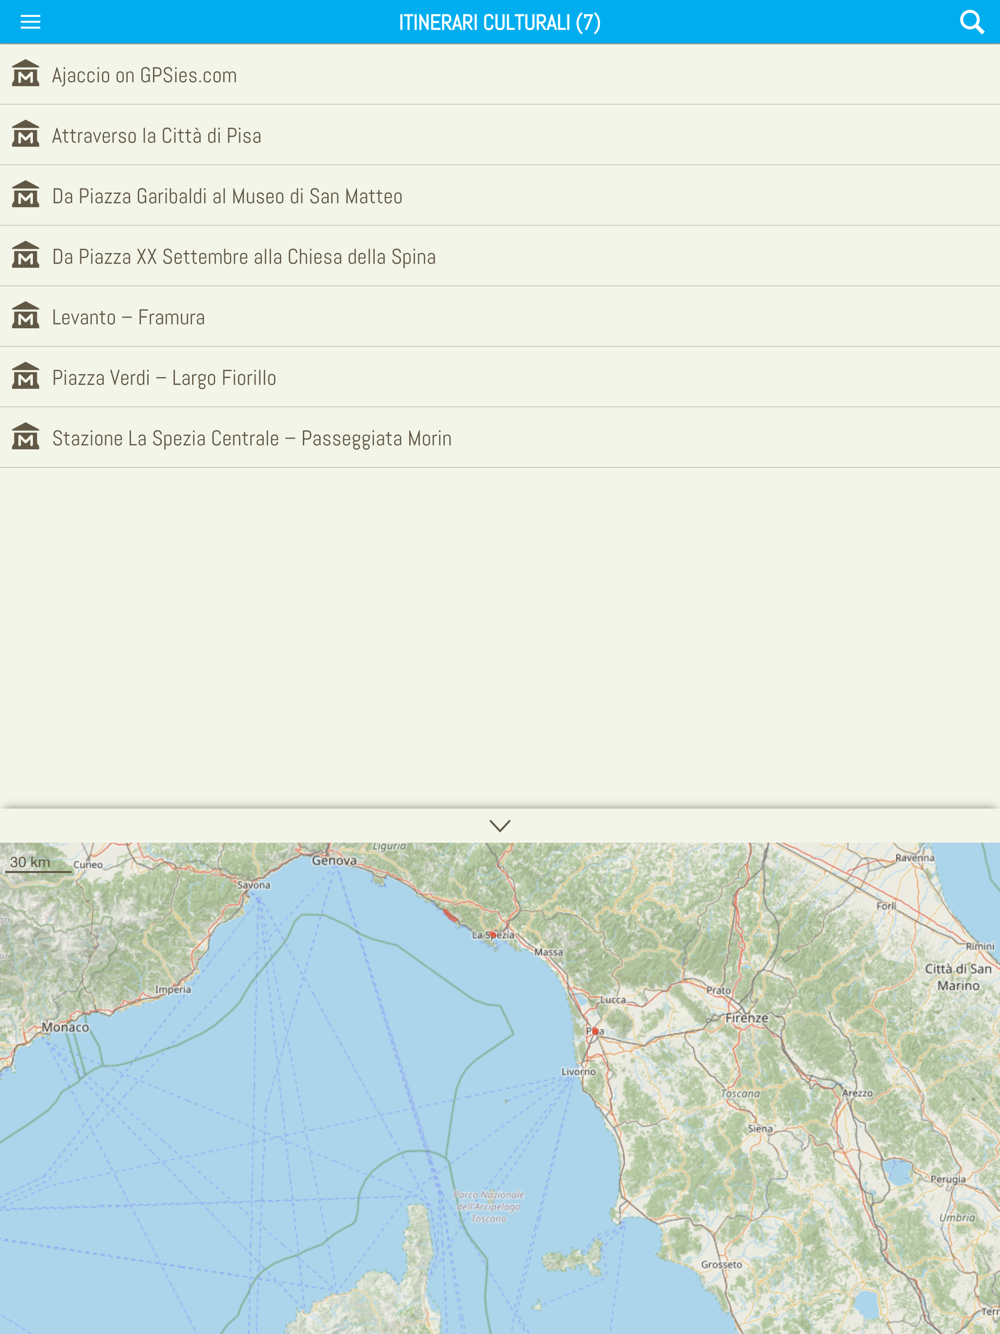
Task: Open Stazione La Spezia Centrale – Passeggiata Morin
Action: [x=252, y=438]
